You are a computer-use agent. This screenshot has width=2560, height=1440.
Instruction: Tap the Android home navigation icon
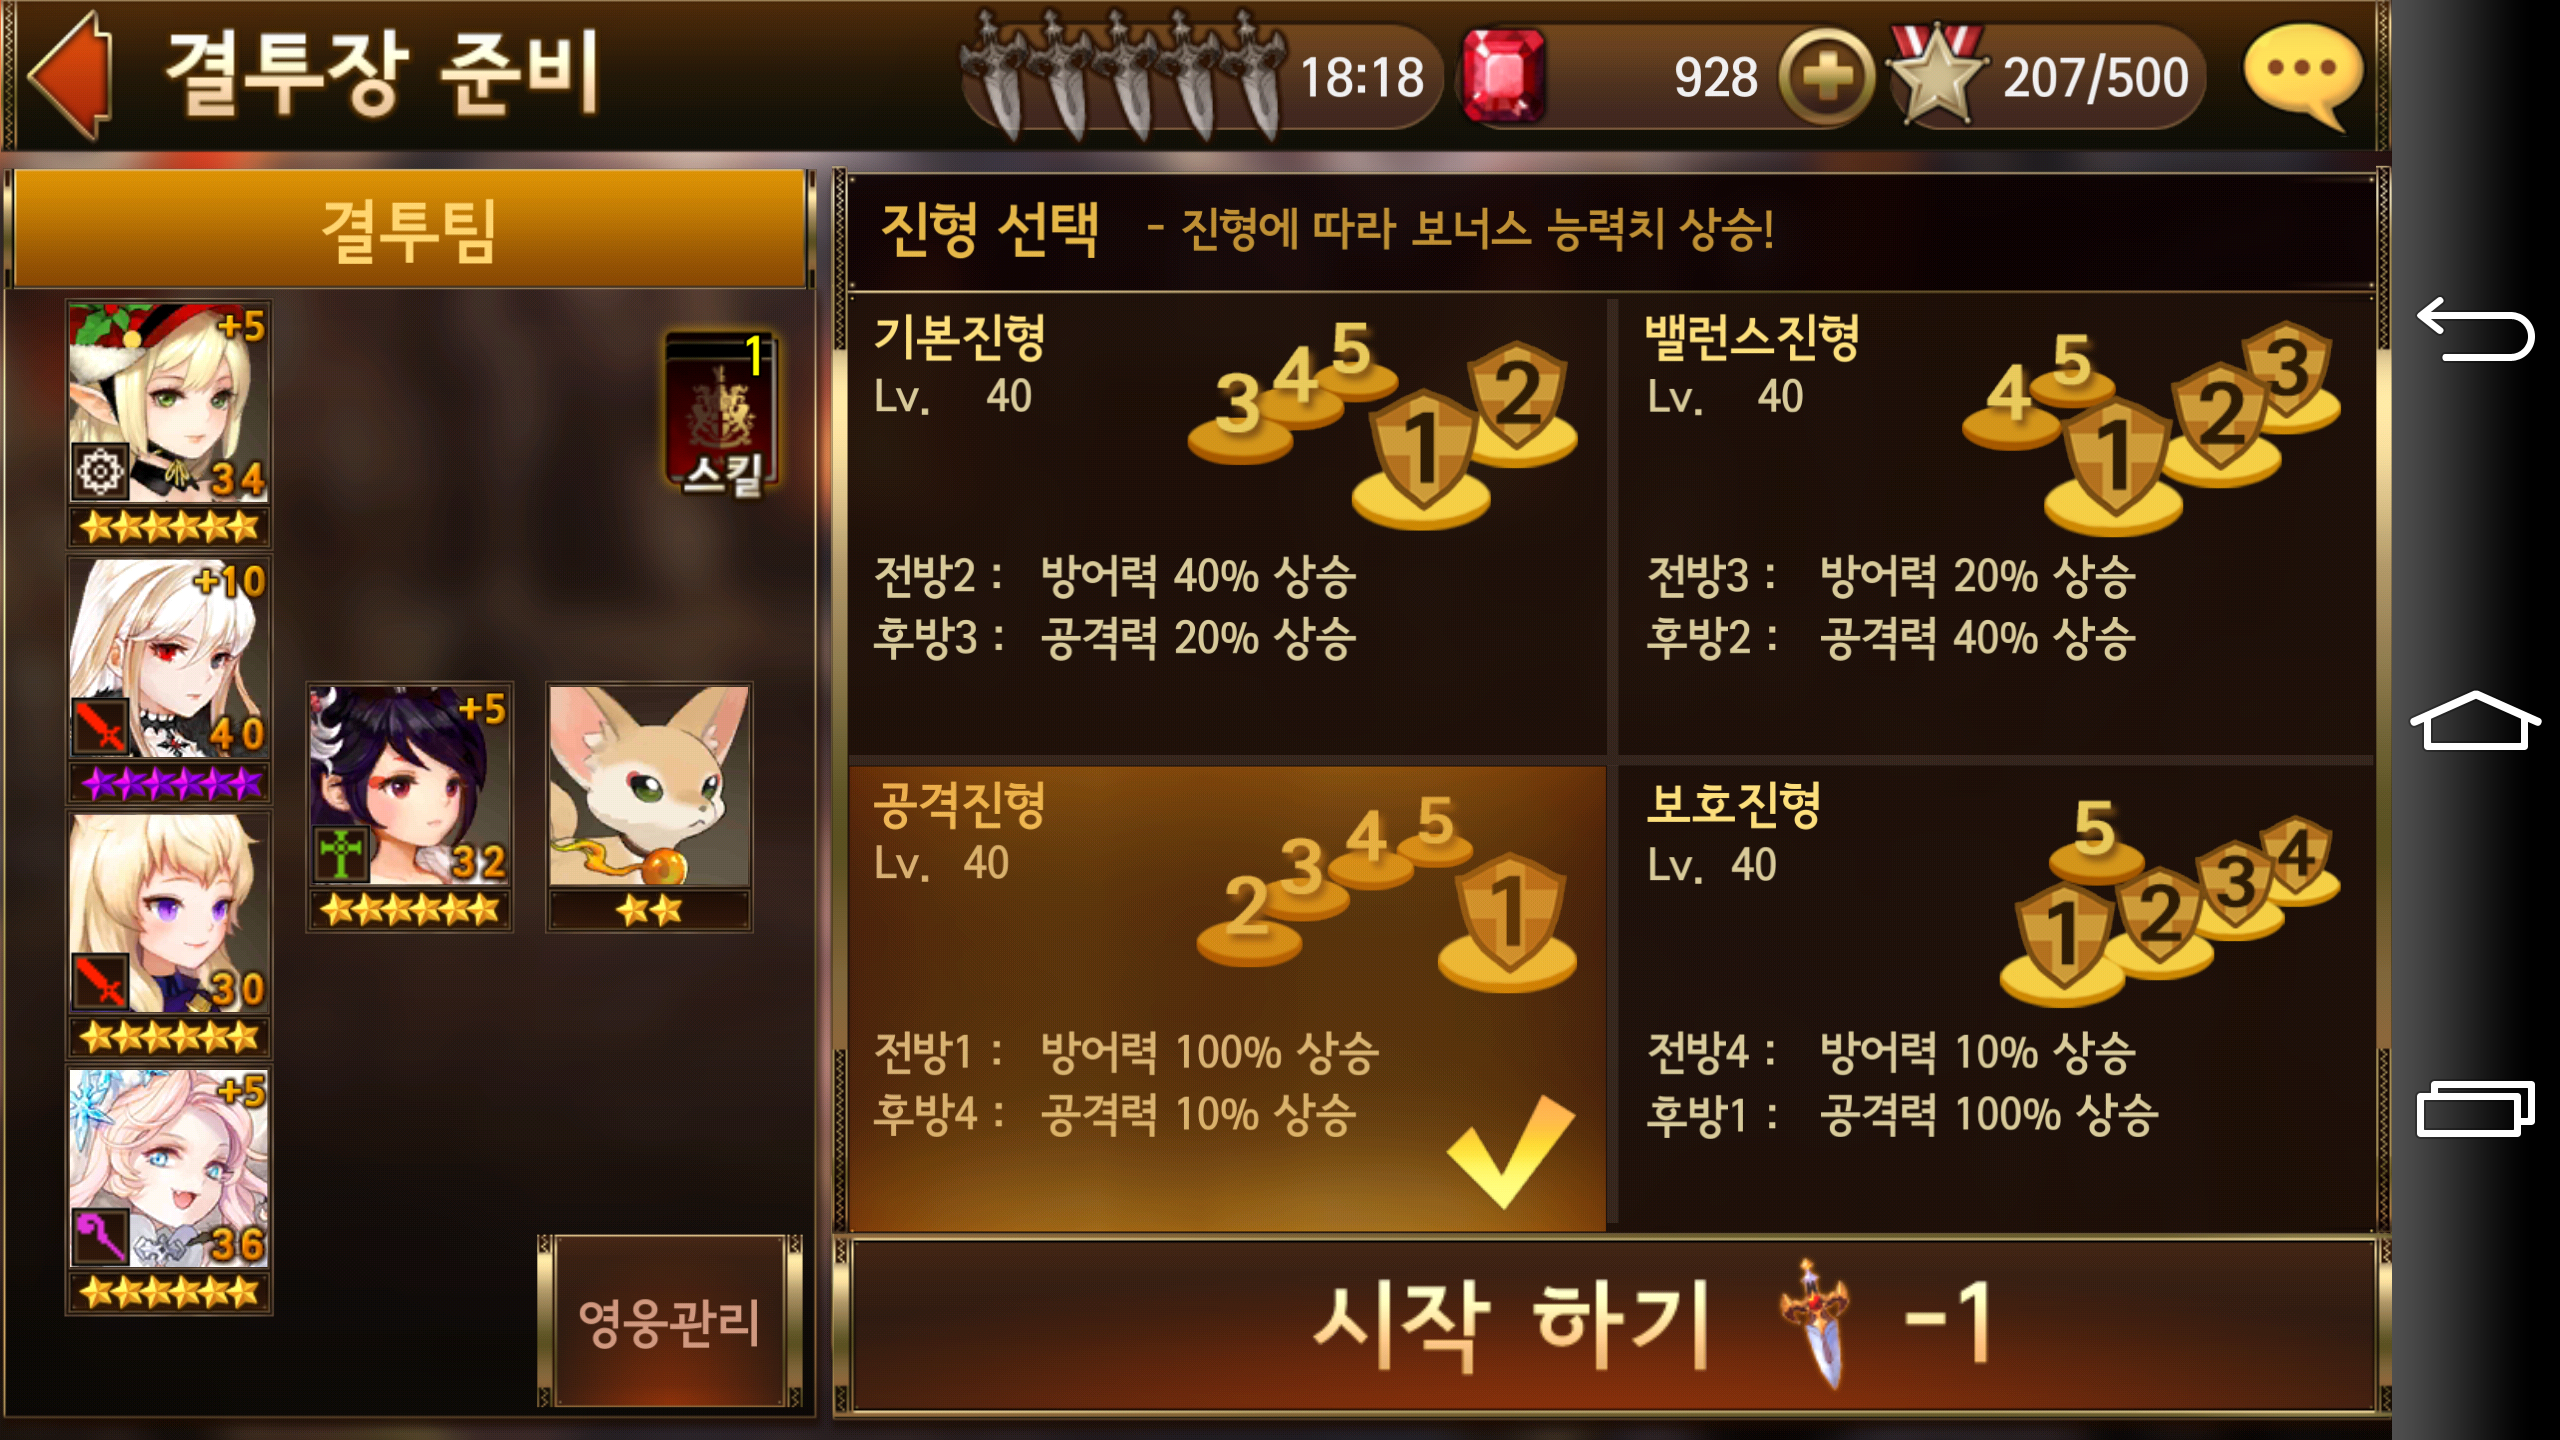2474,720
